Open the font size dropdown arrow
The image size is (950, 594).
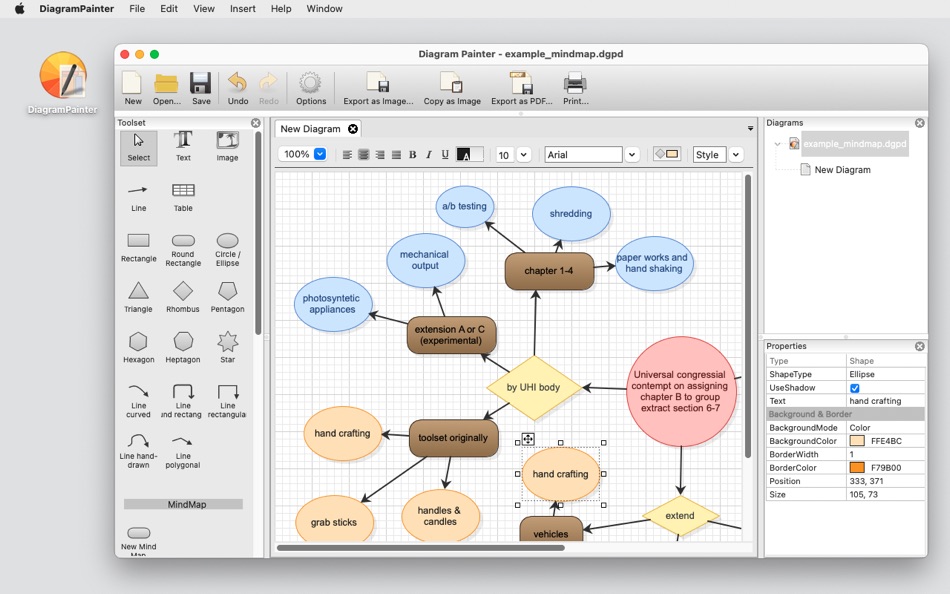coord(524,155)
